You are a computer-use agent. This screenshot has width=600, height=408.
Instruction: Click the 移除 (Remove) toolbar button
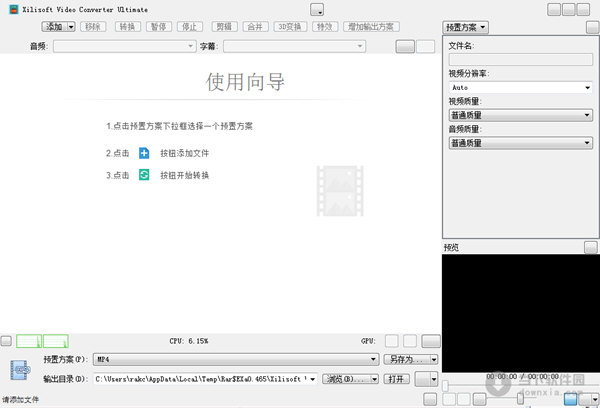[93, 27]
